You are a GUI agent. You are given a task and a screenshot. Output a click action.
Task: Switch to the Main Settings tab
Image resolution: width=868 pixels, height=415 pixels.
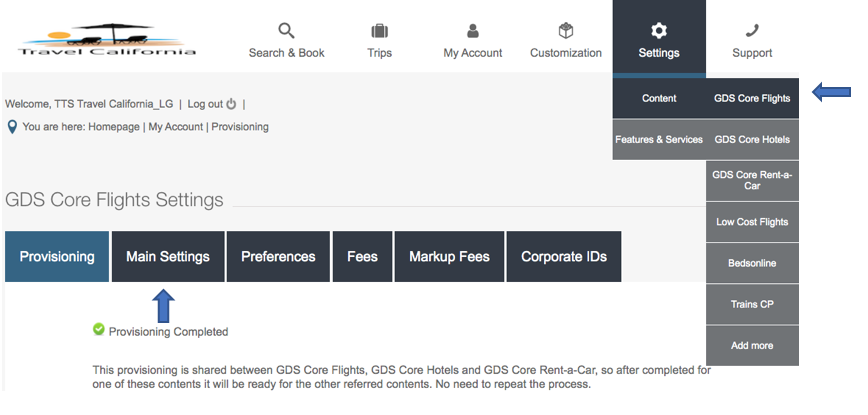[168, 257]
